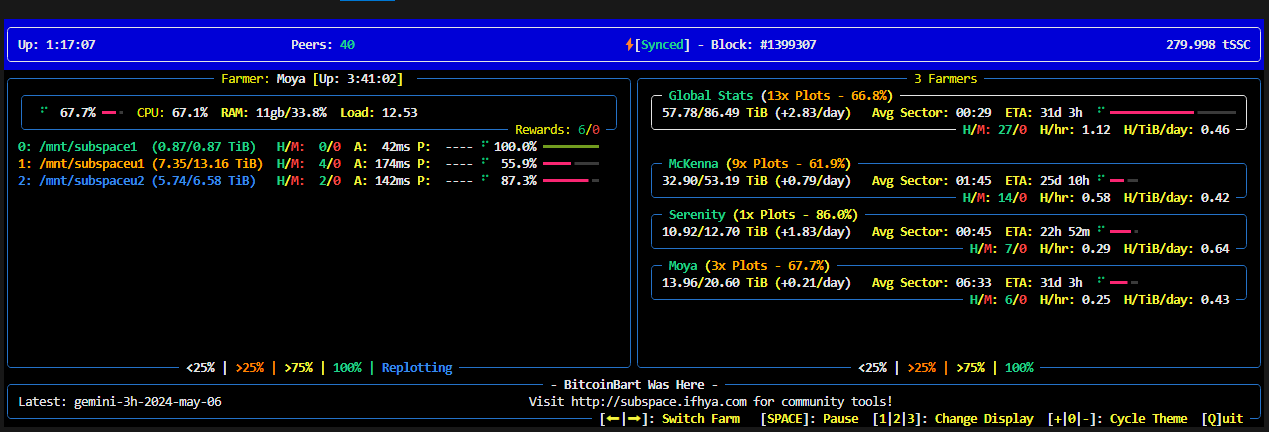This screenshot has width=1269, height=432.
Task: Click the Up: 1:17:07 uptime text
Action: [57, 45]
